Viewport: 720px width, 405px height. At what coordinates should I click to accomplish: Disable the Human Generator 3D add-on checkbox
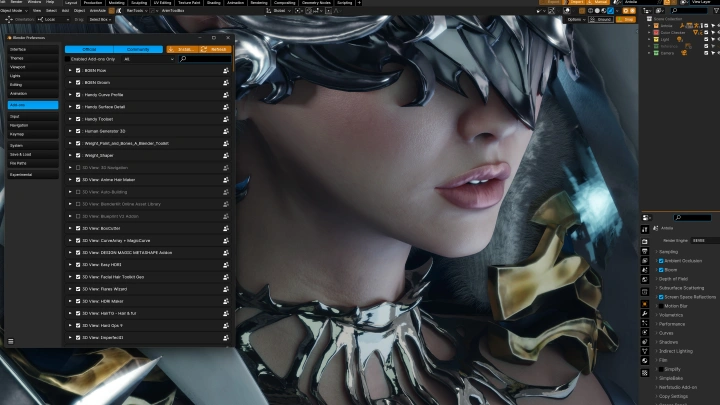tap(78, 131)
